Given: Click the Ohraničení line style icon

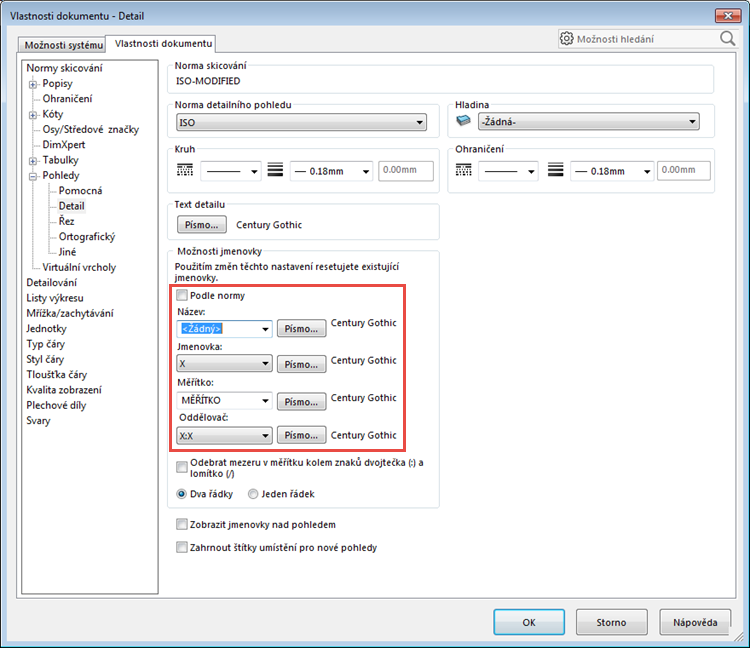Looking at the screenshot, I should pyautogui.click(x=463, y=170).
